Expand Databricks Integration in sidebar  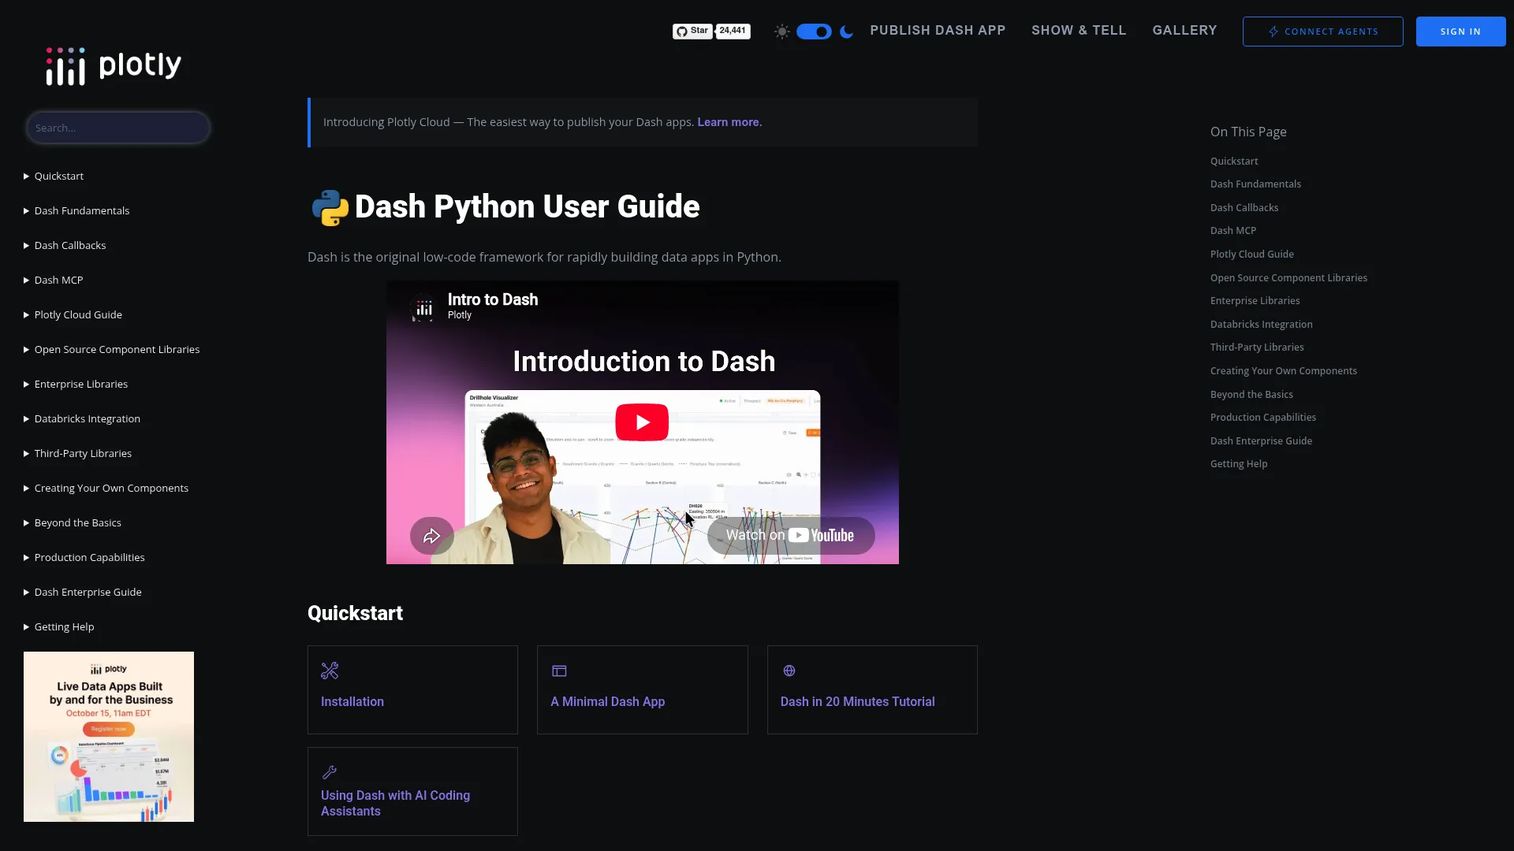click(82, 419)
